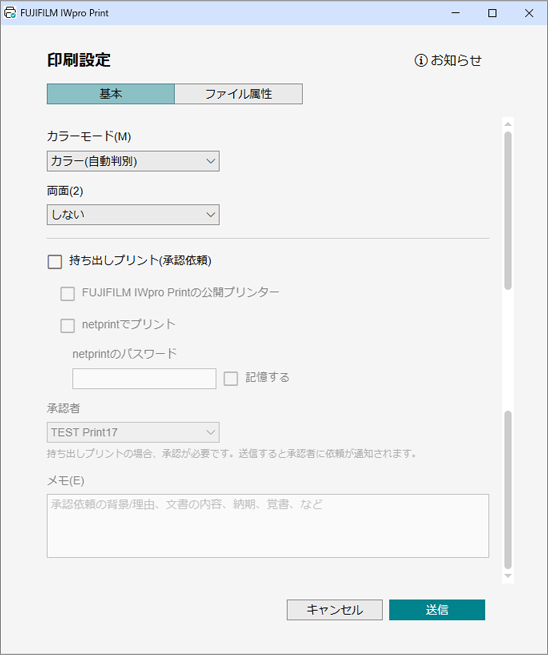Expand the 両面 dropdown showing しない
The height and width of the screenshot is (655, 548).
(x=133, y=215)
